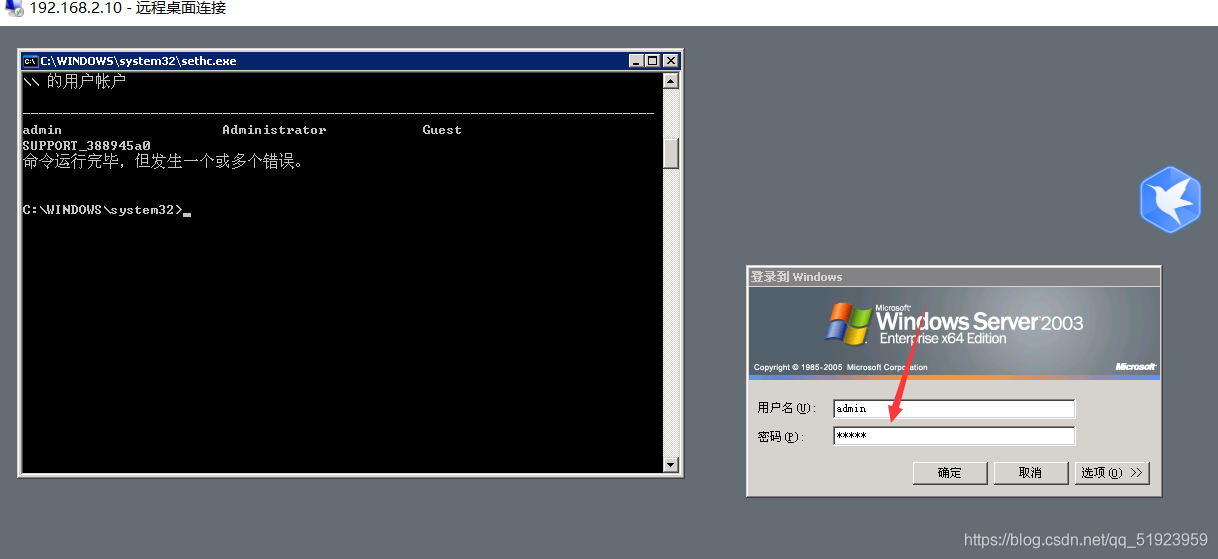Click the 用户名(U) label
The image size is (1218, 559).
pos(787,408)
